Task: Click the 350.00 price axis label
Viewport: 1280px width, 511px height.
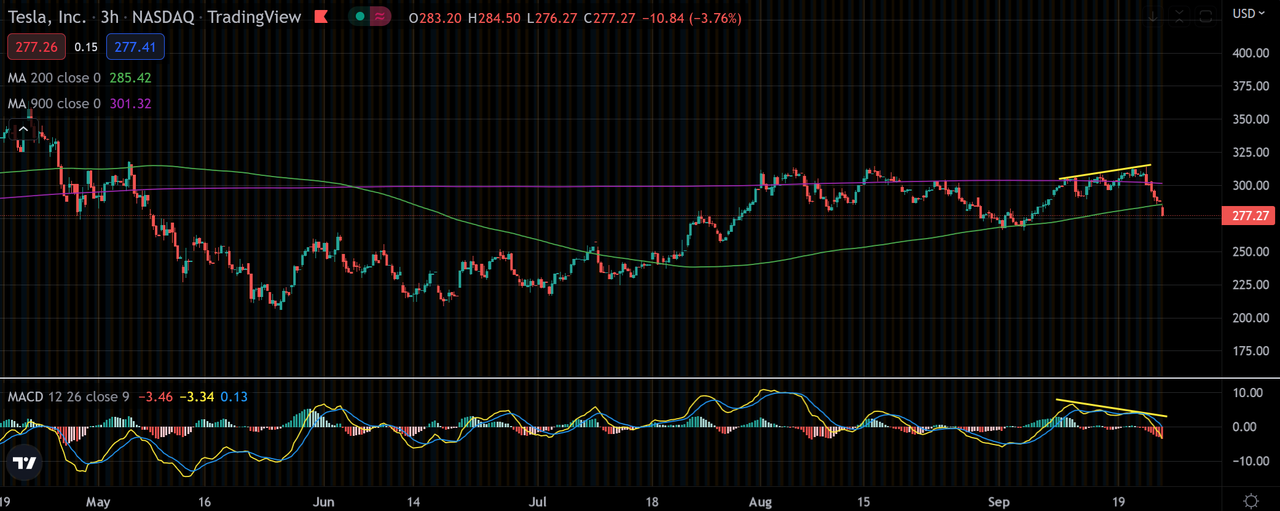Action: [x=1250, y=119]
